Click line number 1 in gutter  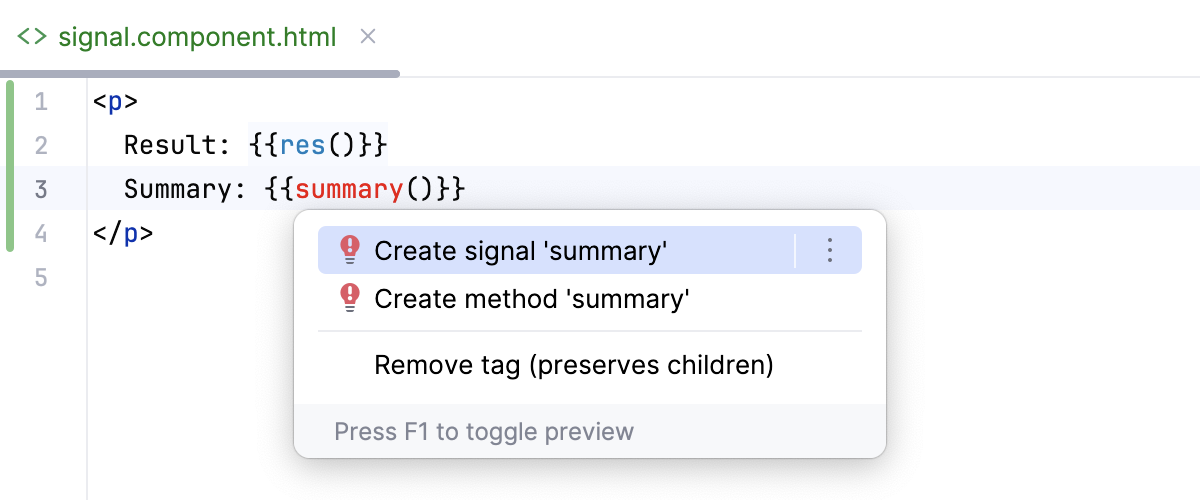pyautogui.click(x=41, y=102)
